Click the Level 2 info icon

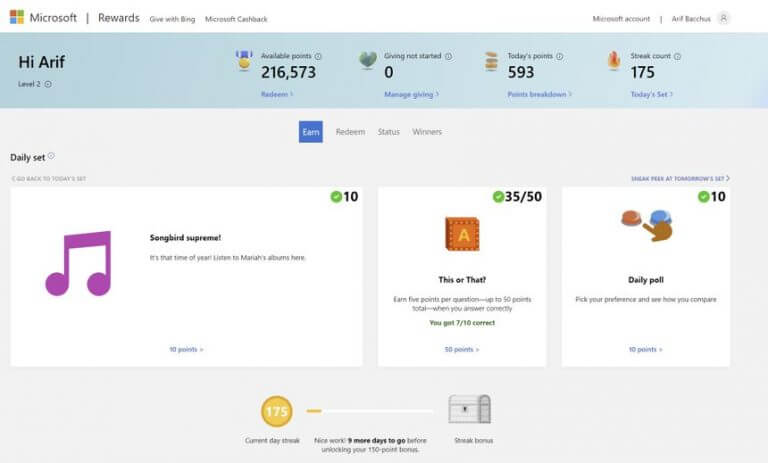48,84
